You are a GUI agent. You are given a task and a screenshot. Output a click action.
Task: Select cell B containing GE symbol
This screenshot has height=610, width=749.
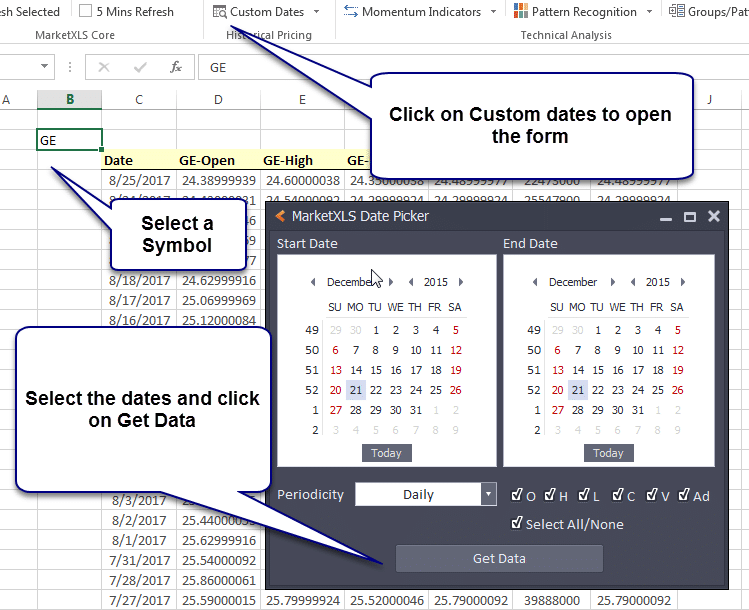tap(70, 140)
